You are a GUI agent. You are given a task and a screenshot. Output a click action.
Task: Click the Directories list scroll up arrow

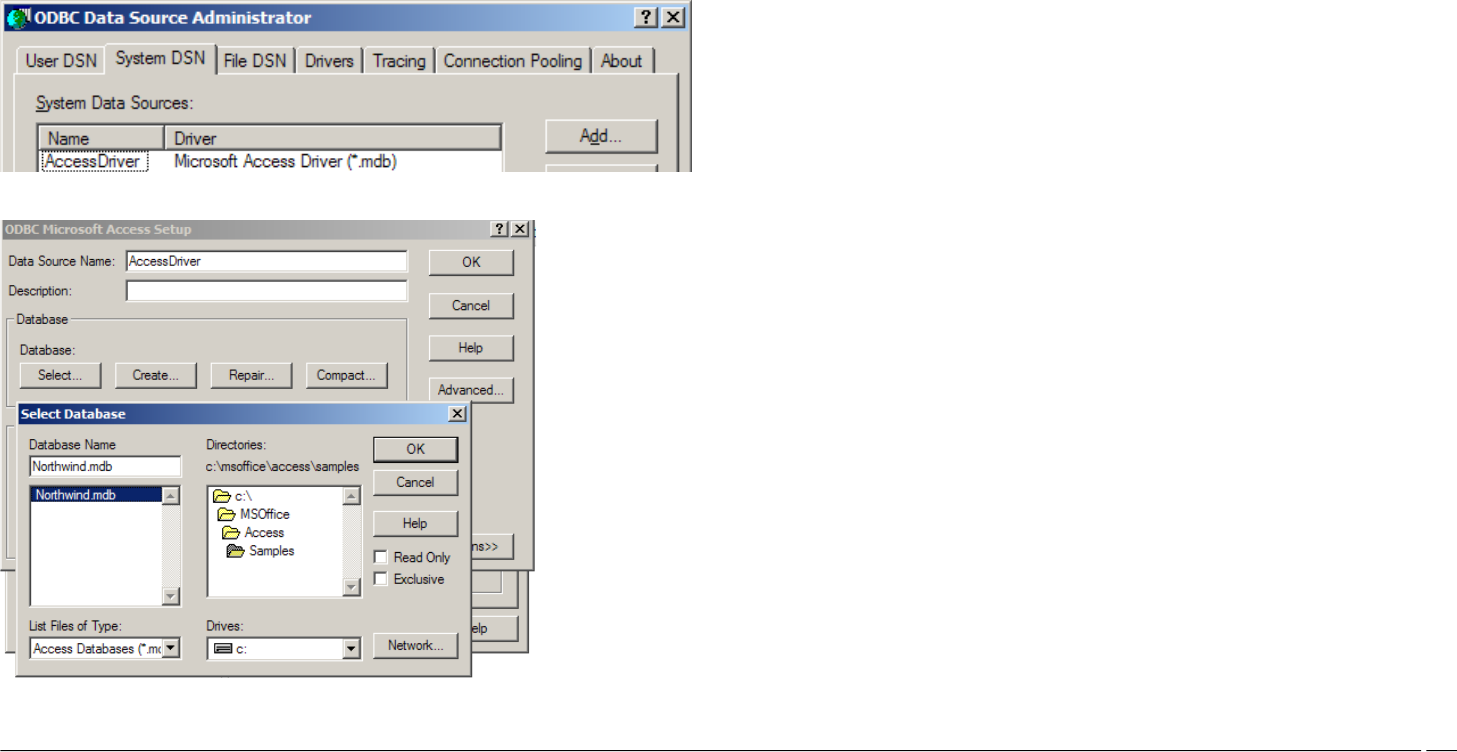351,496
